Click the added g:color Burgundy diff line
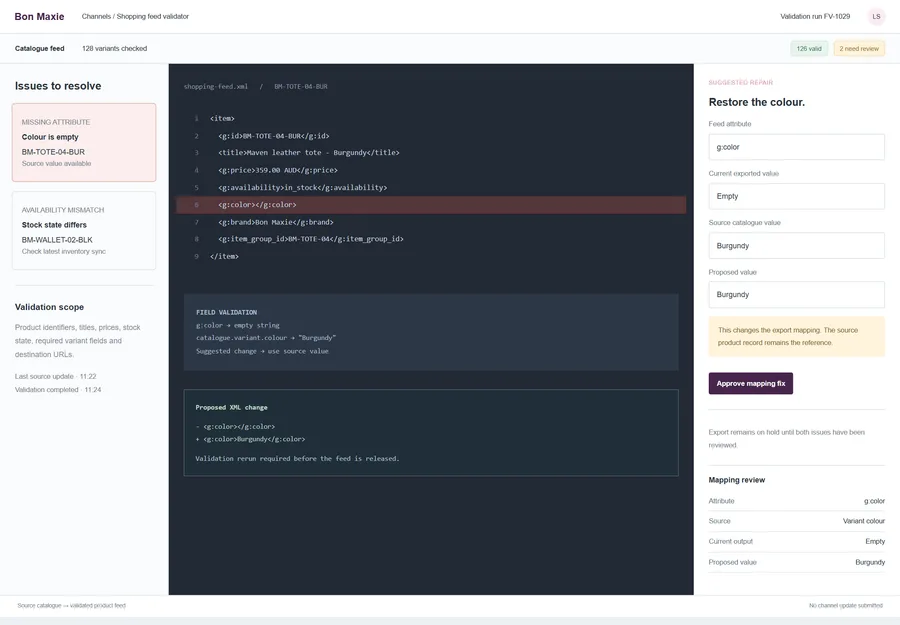Screen dimensions: 900x625 point(250,439)
